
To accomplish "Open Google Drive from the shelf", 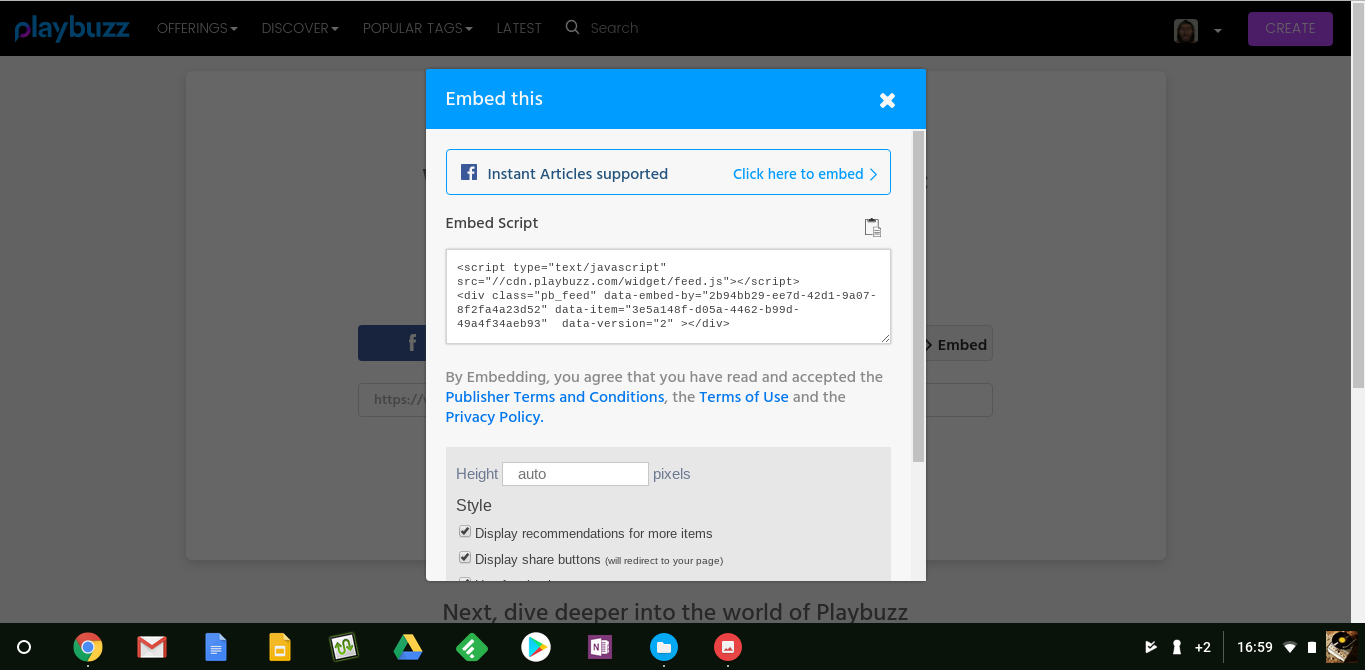I will [x=407, y=647].
